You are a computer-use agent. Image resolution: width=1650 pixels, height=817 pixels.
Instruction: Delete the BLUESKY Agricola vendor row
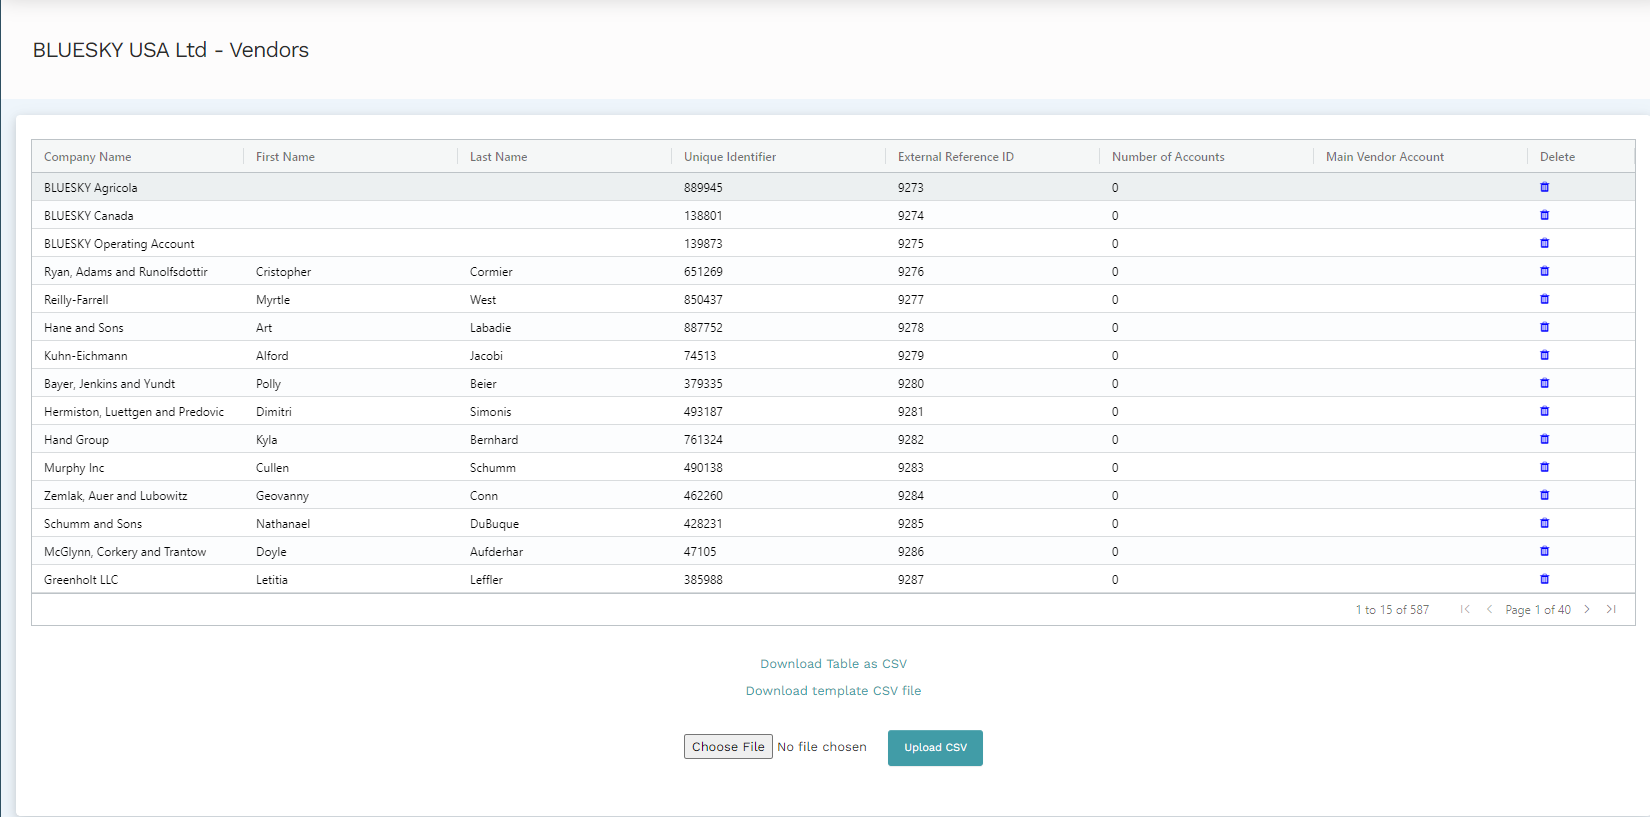coord(1544,187)
